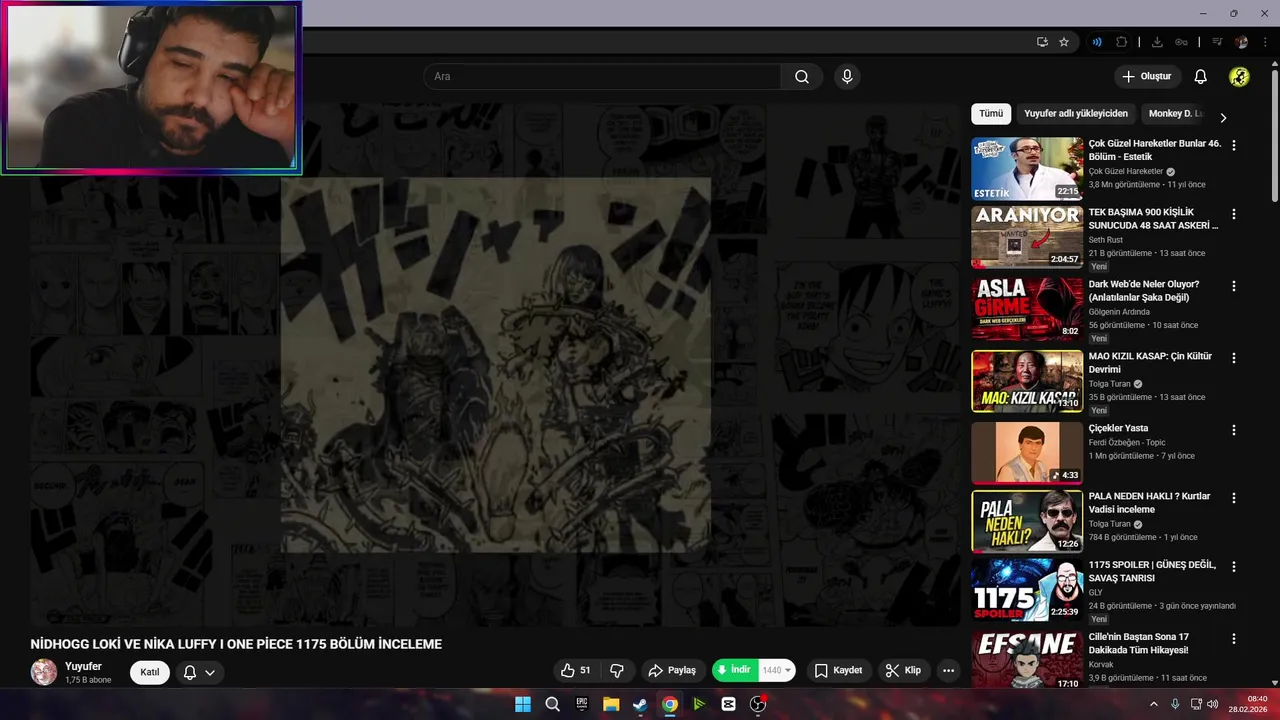The image size is (1280, 720).
Task: Open more actions ellipsis under video
Action: pyautogui.click(x=948, y=670)
